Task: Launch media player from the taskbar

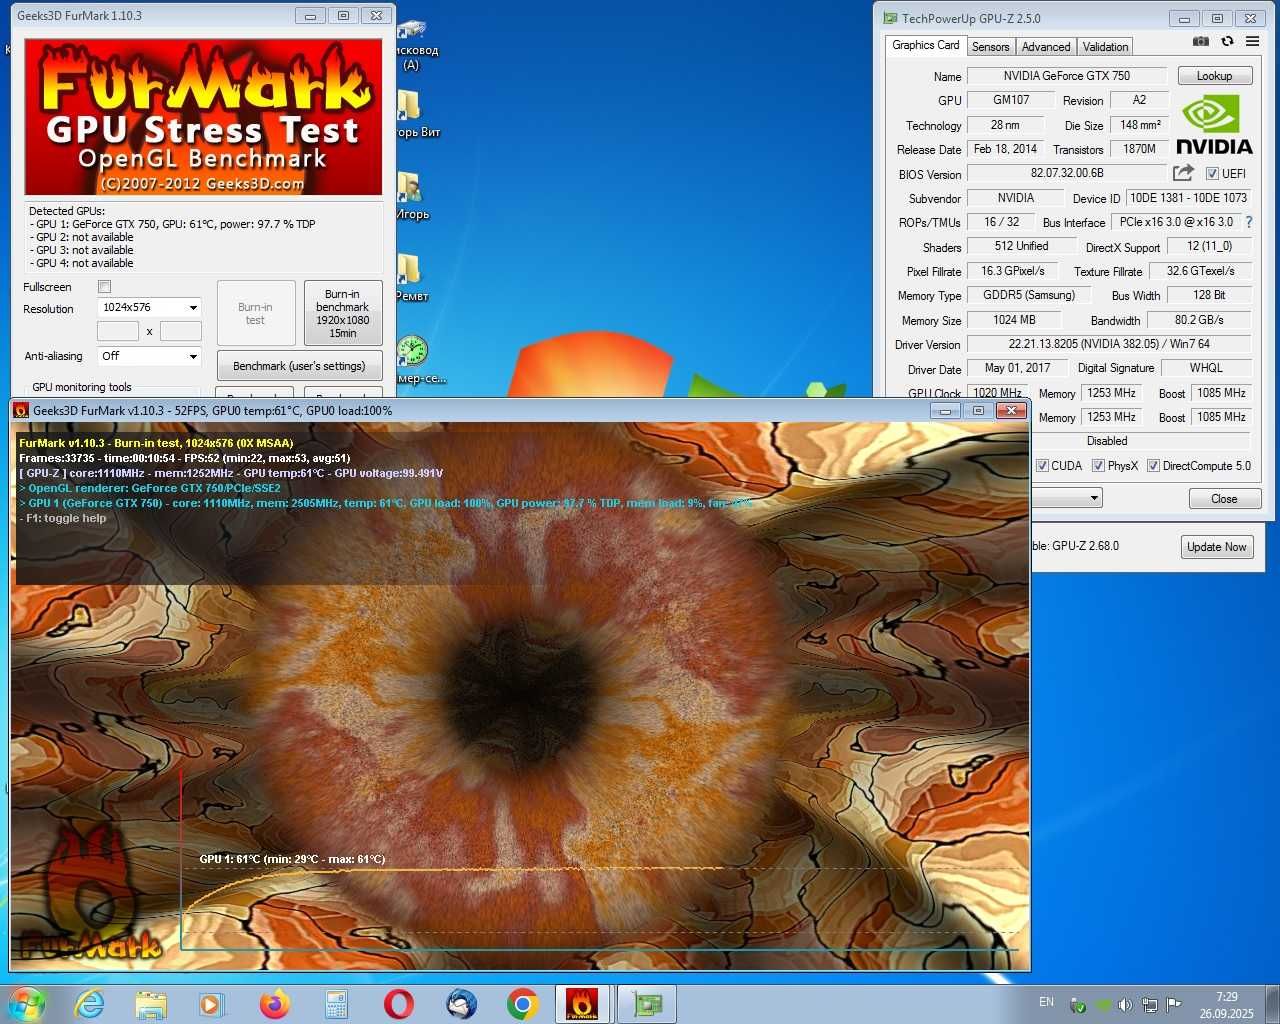Action: (212, 1004)
